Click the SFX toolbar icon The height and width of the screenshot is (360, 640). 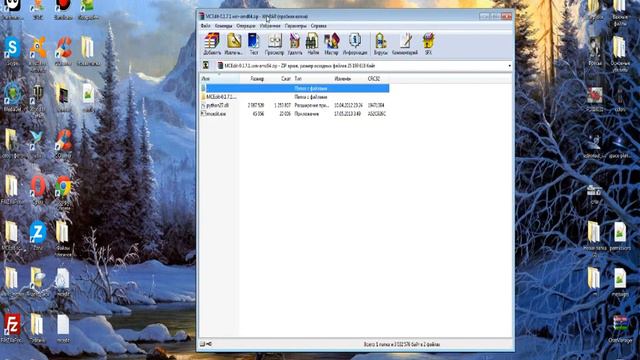click(x=428, y=44)
